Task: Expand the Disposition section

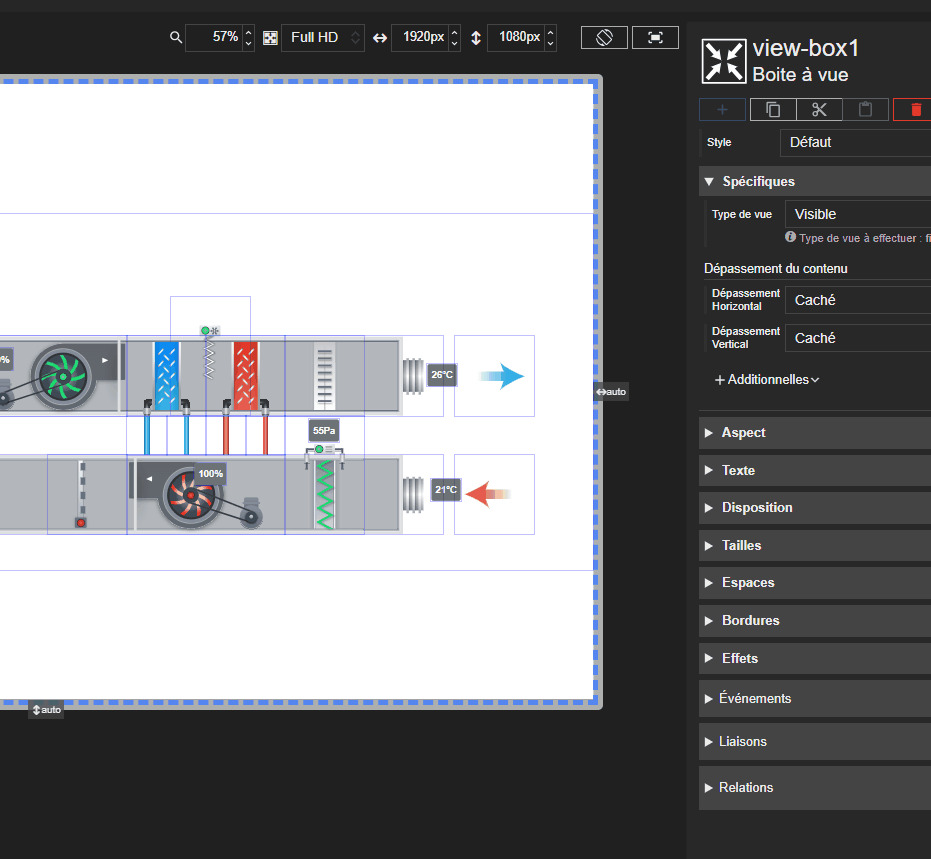Action: pyautogui.click(x=815, y=508)
